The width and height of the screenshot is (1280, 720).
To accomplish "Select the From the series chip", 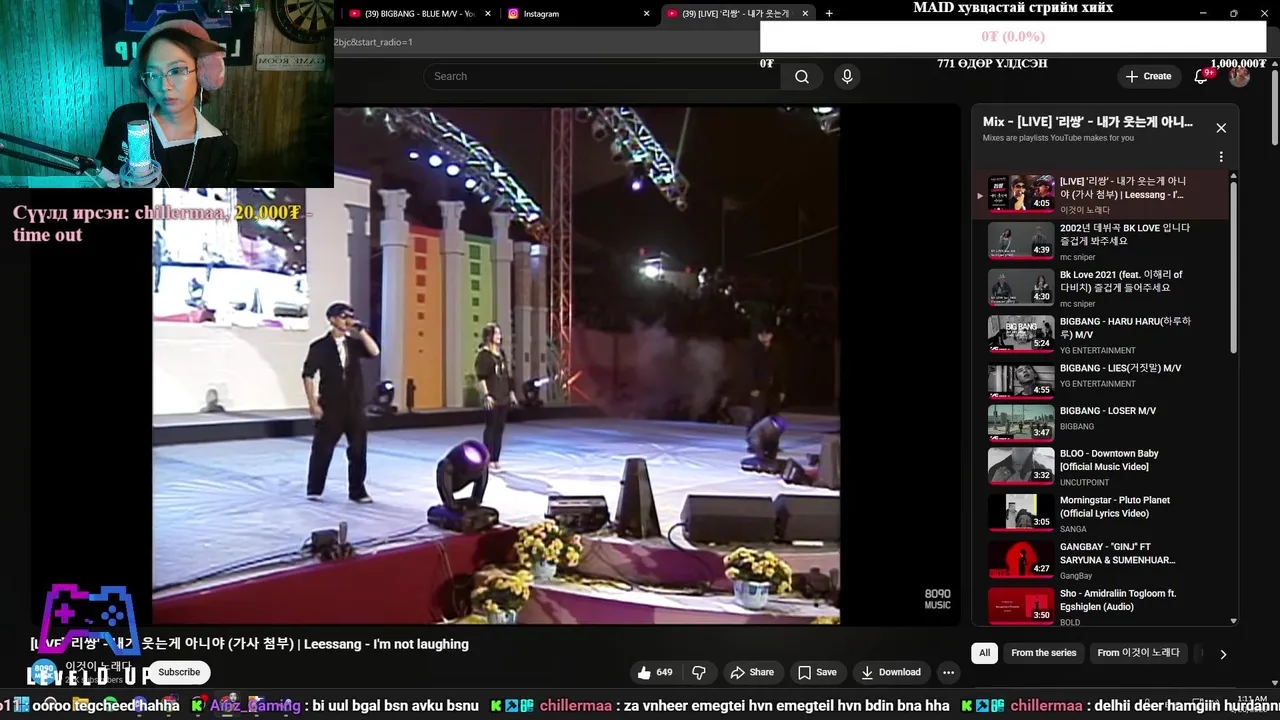I will point(1043,653).
